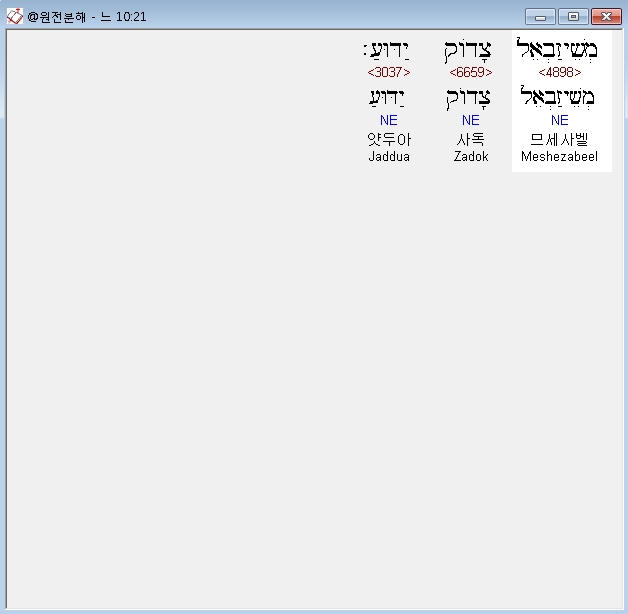Minimize the 원전분해 window
The width and height of the screenshot is (628, 614).
540,17
